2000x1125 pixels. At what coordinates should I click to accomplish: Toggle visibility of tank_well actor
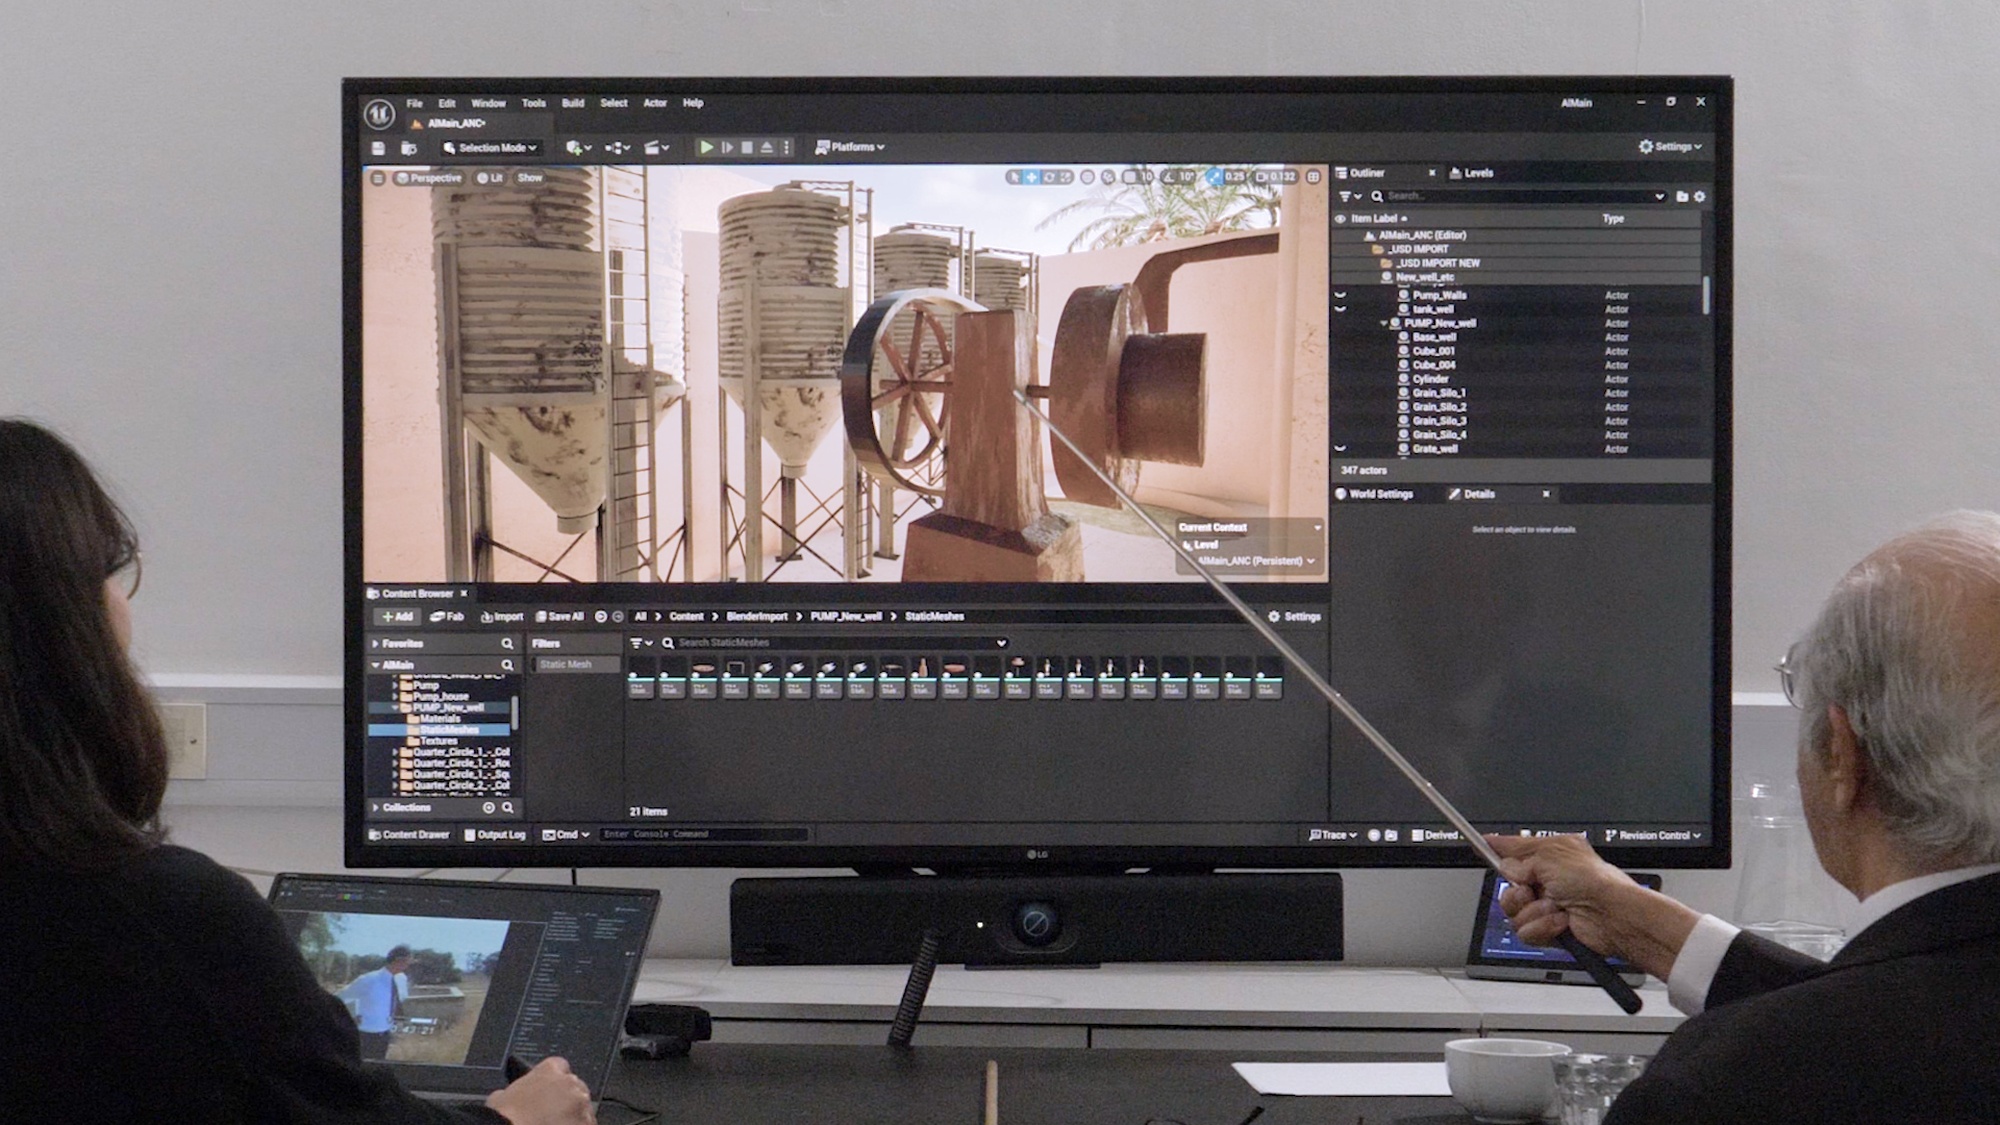1340,309
